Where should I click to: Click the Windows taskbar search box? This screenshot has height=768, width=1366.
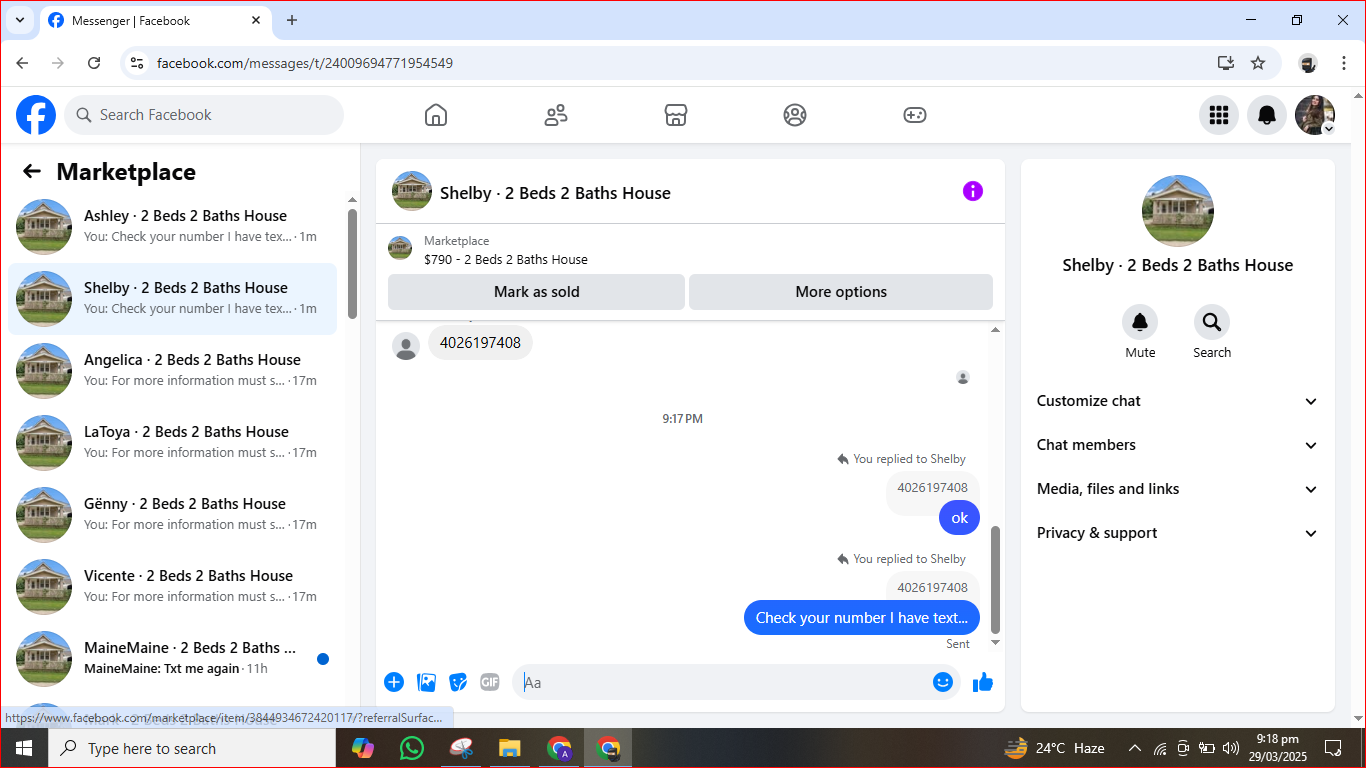coord(191,748)
